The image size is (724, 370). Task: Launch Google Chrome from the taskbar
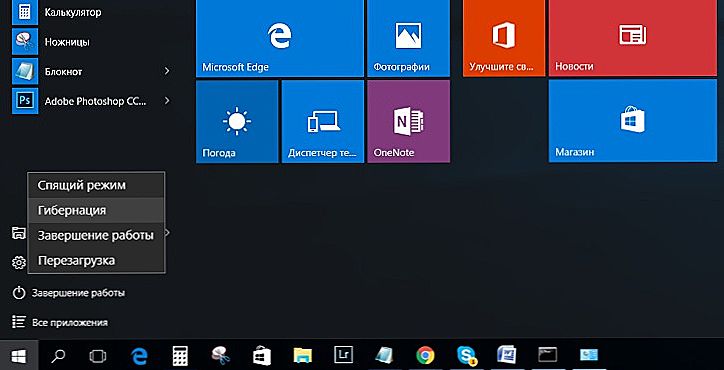[x=425, y=356]
